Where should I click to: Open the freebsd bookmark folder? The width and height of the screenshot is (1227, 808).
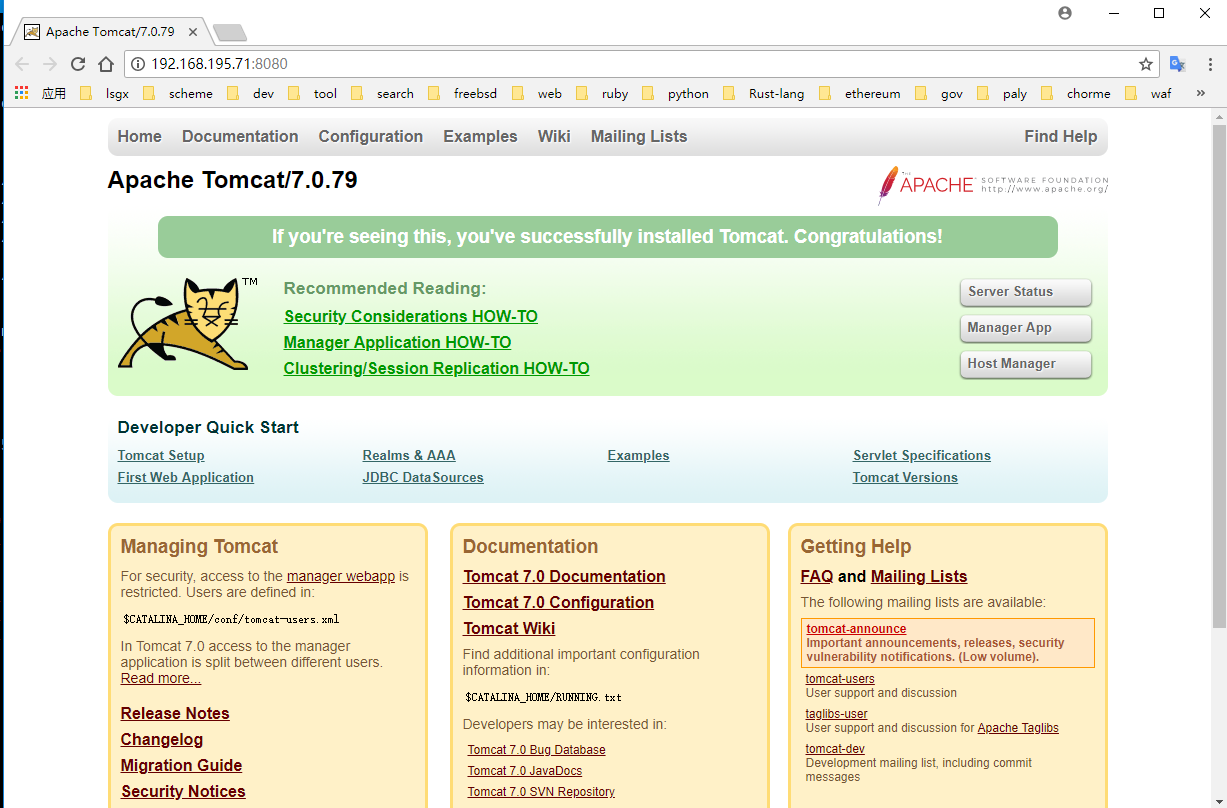coord(462,94)
